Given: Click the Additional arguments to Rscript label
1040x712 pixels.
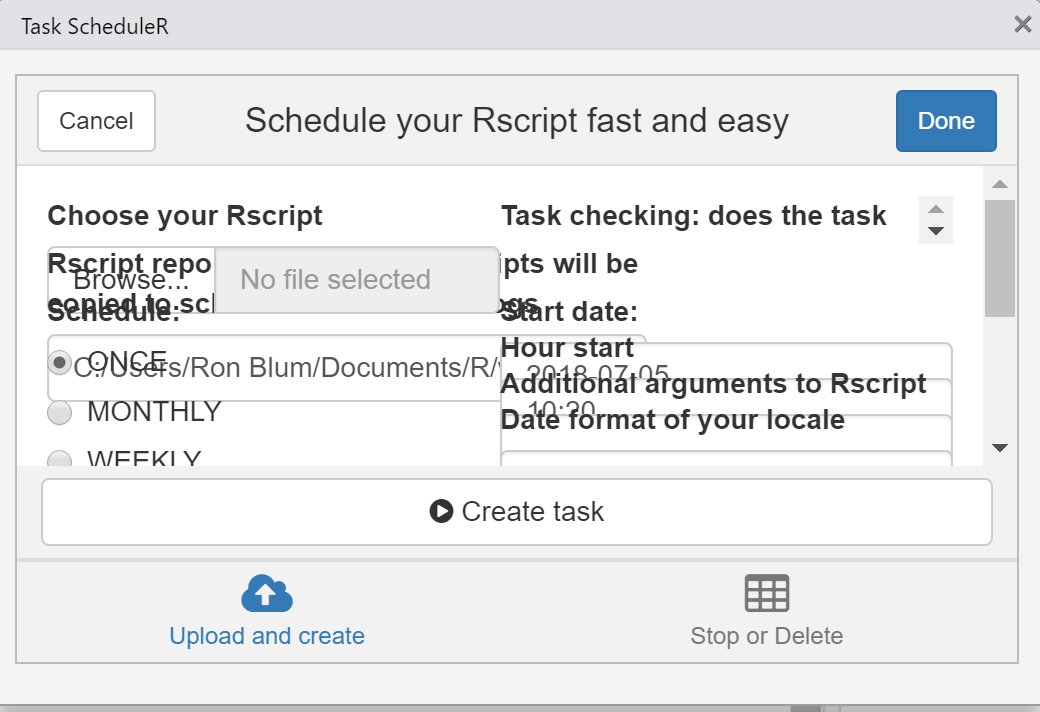Looking at the screenshot, I should click(x=713, y=384).
